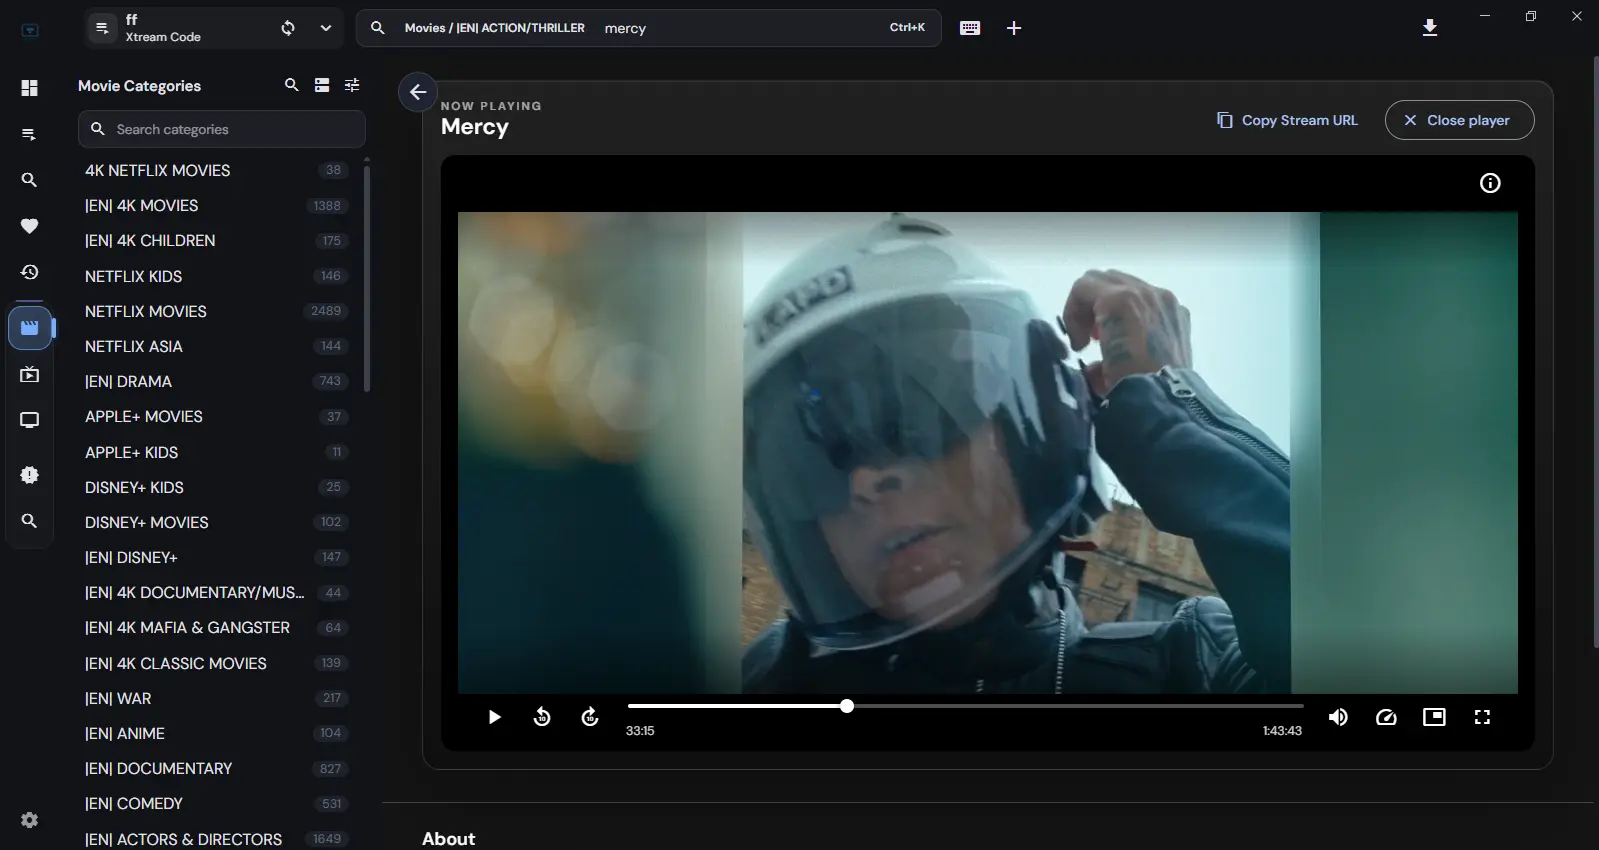Image resolution: width=1599 pixels, height=850 pixels.
Task: Select the |EN| 4K MAFIA & GANGSTER category
Action: pos(216,628)
